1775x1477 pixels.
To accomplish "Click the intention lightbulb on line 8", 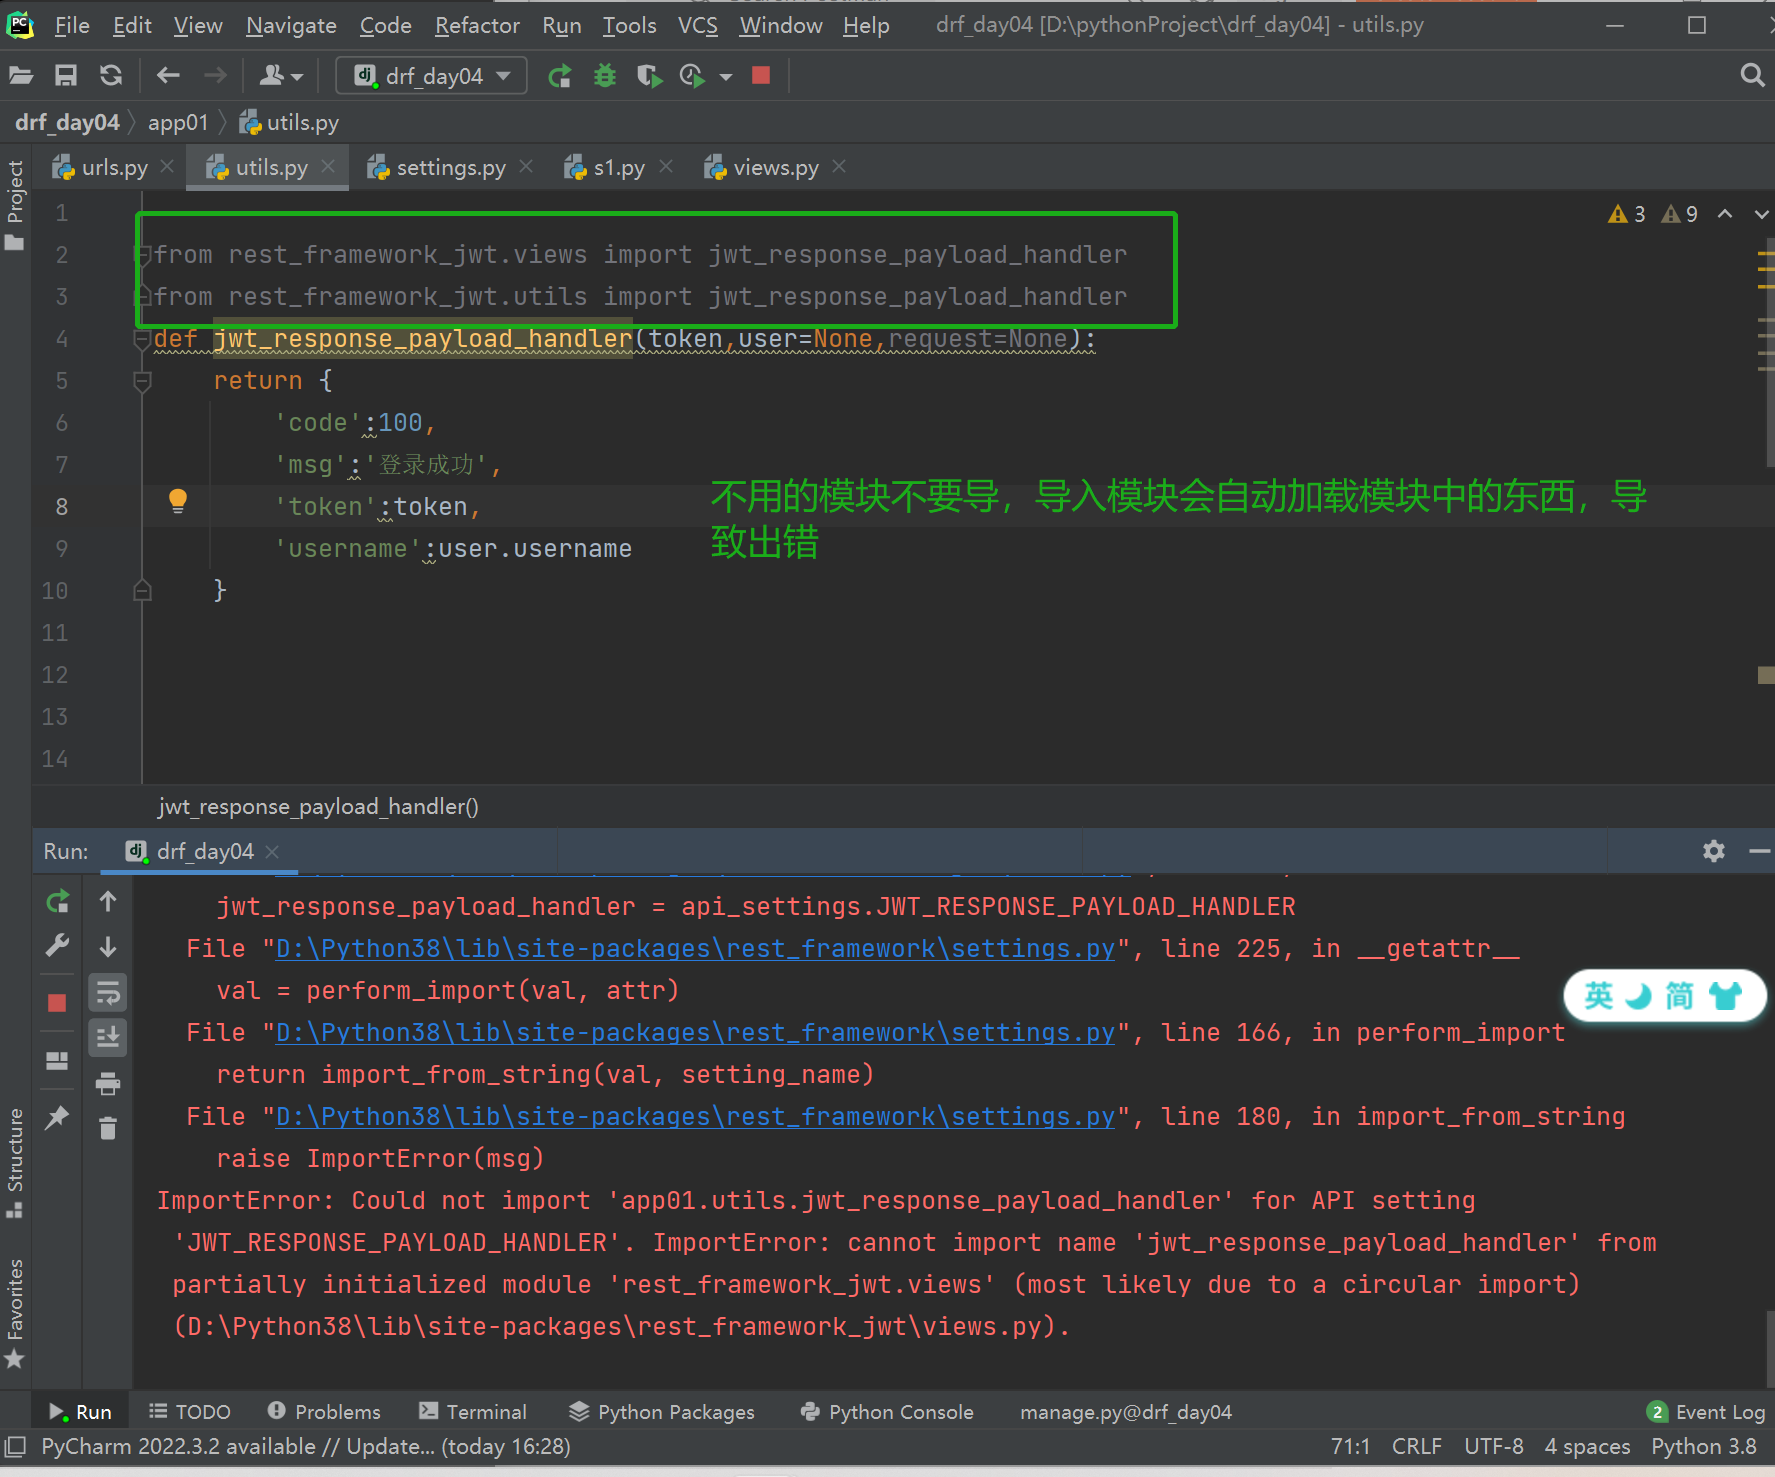I will (x=178, y=501).
